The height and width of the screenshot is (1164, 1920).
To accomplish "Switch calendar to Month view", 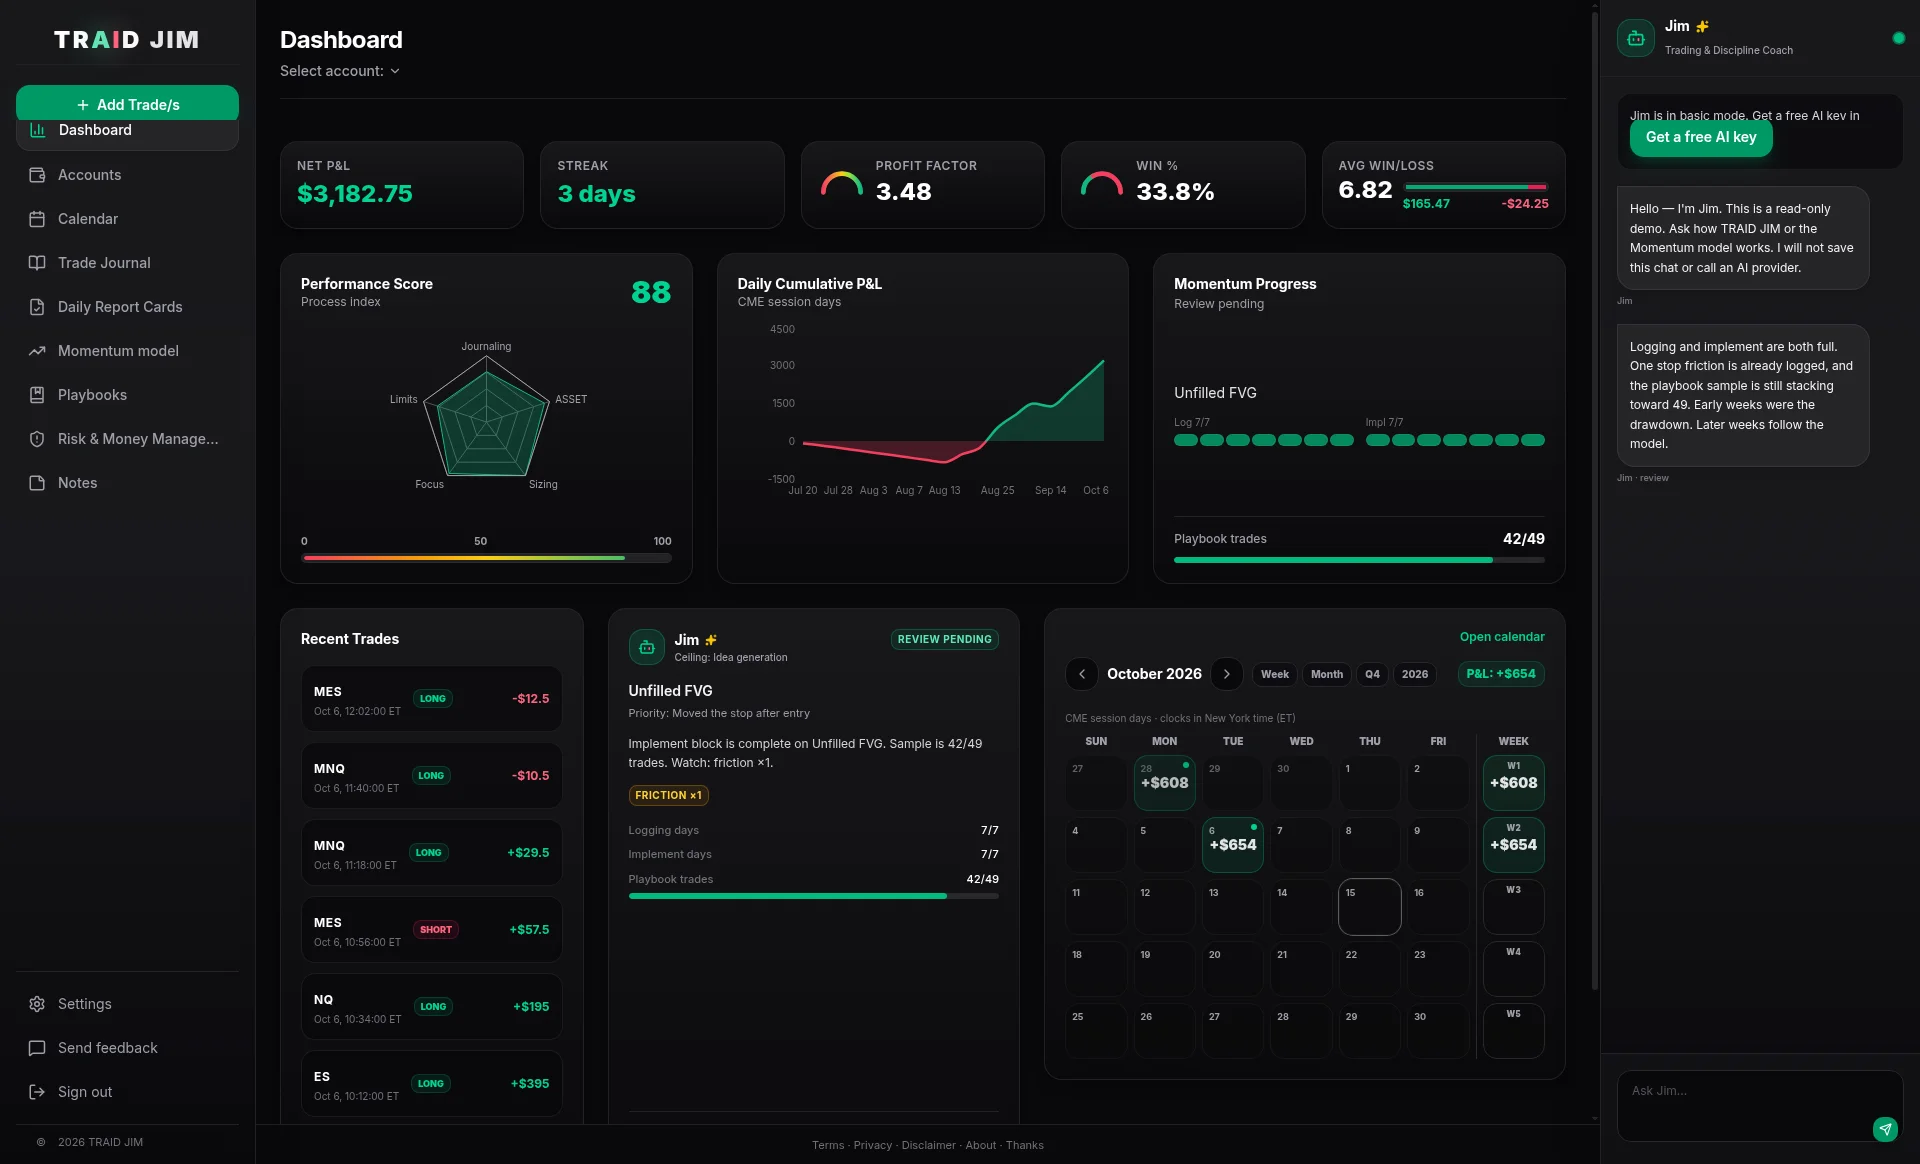I will tap(1327, 674).
